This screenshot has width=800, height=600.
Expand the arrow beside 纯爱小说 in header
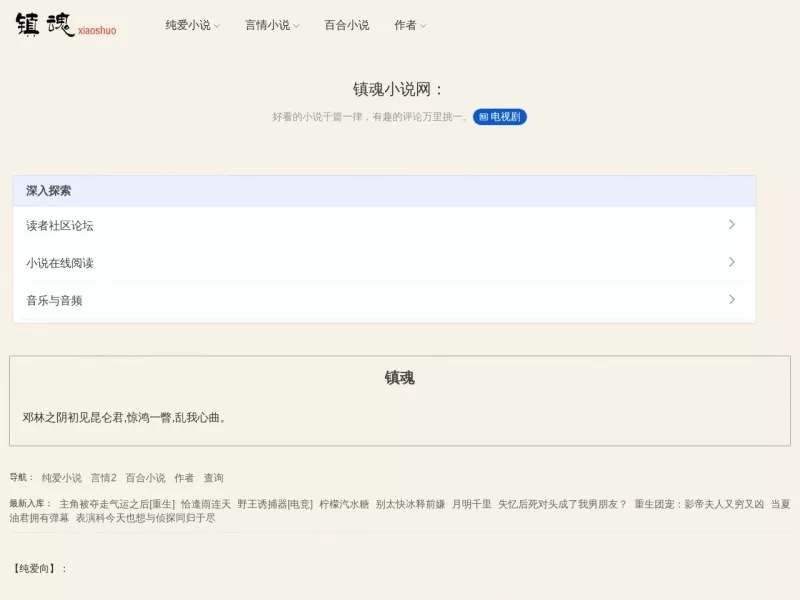[217, 26]
